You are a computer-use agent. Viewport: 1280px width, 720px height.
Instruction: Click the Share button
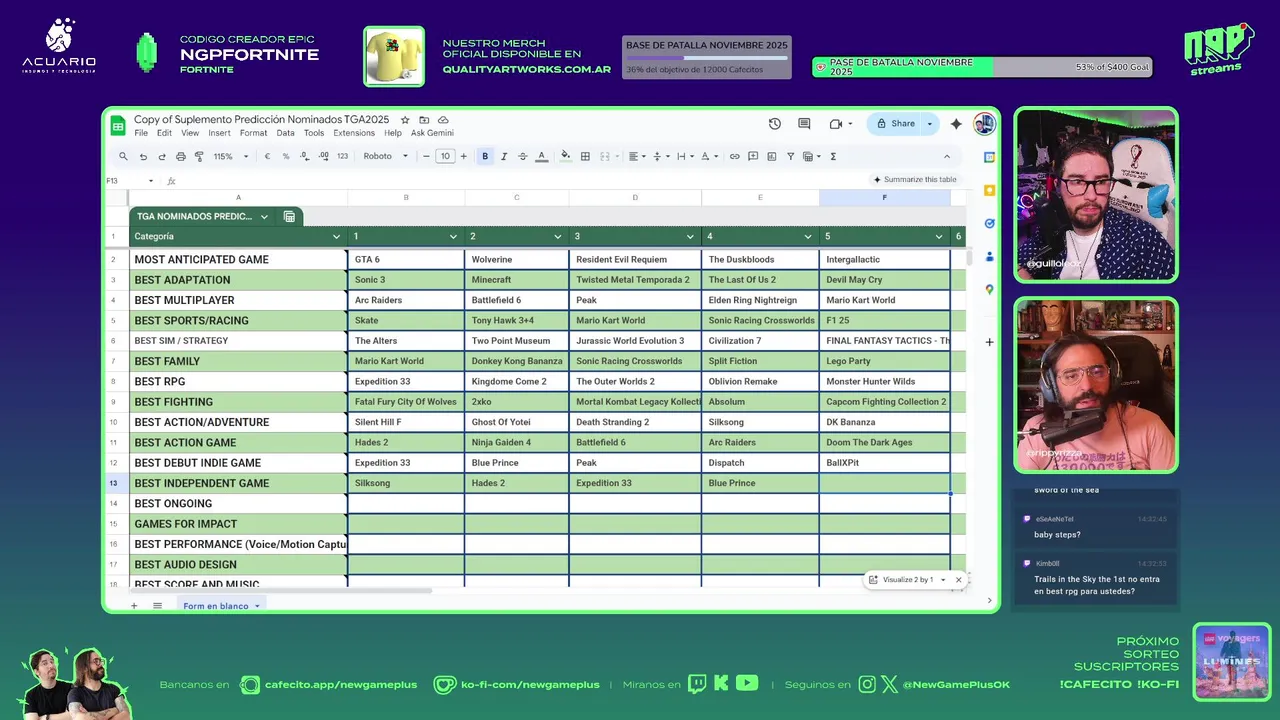[895, 124]
